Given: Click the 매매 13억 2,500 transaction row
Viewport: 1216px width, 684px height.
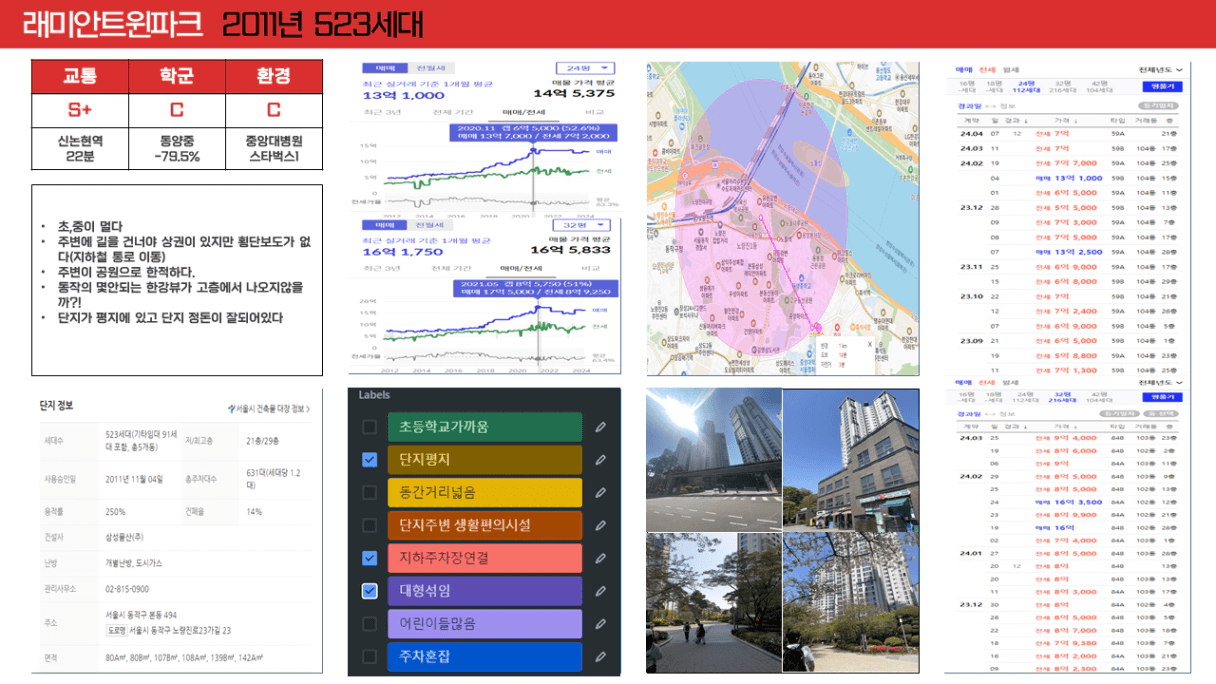Looking at the screenshot, I should pyautogui.click(x=1069, y=252).
